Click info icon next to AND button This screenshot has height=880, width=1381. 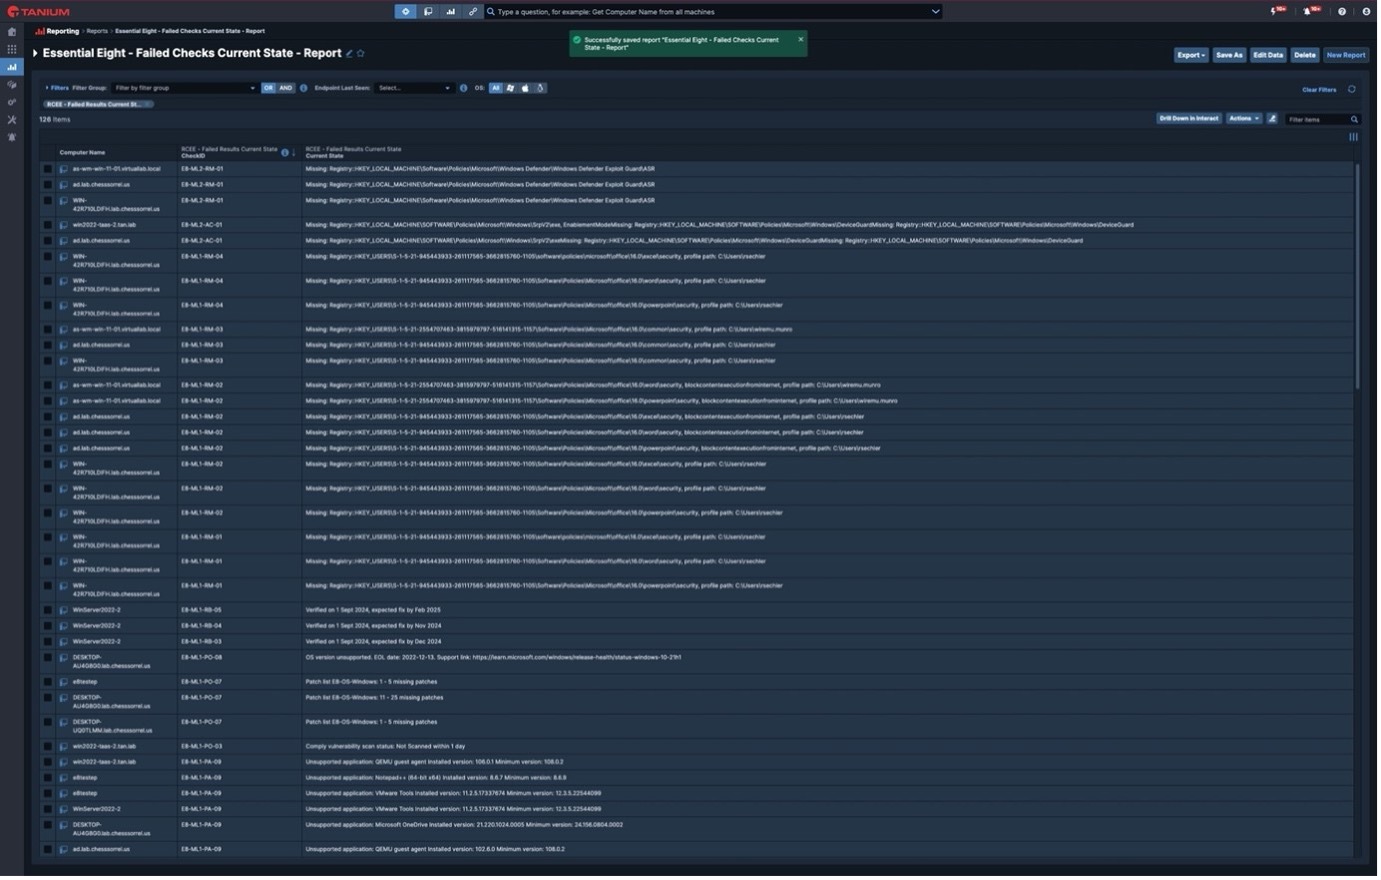pos(304,88)
